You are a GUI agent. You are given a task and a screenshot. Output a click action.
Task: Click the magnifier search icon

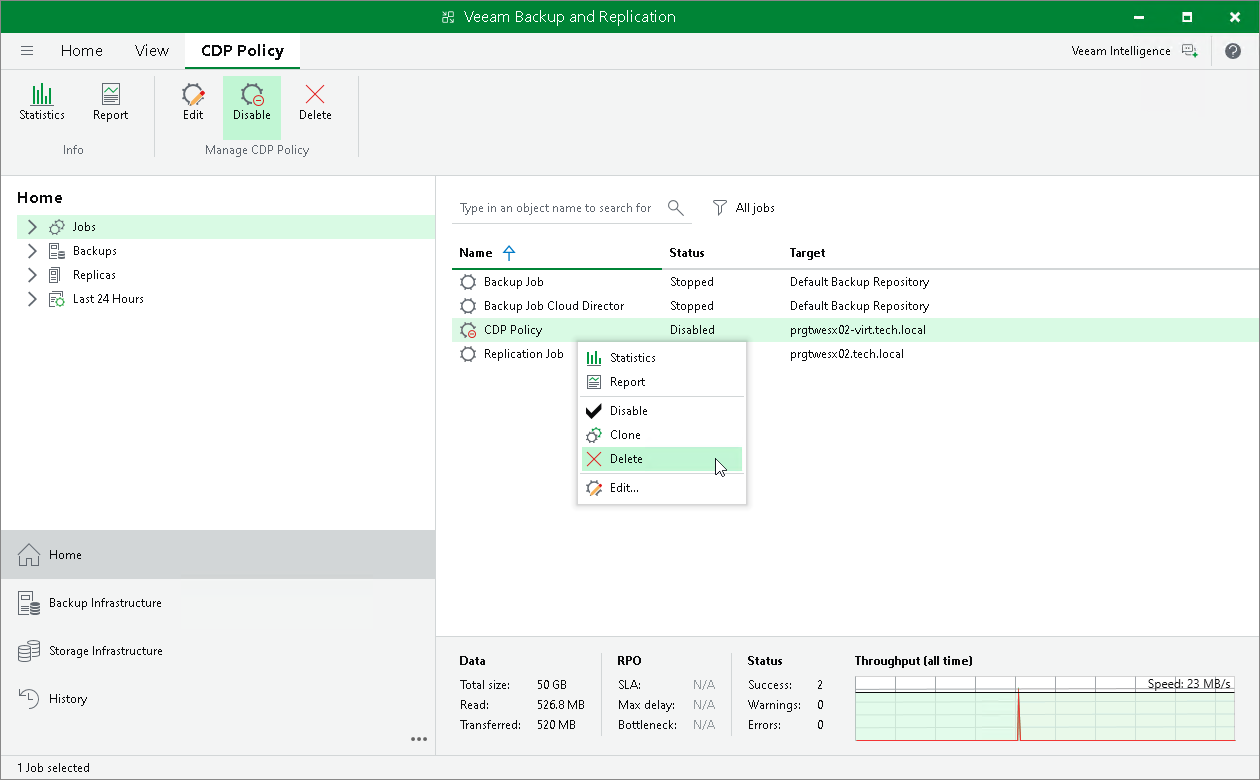(676, 208)
